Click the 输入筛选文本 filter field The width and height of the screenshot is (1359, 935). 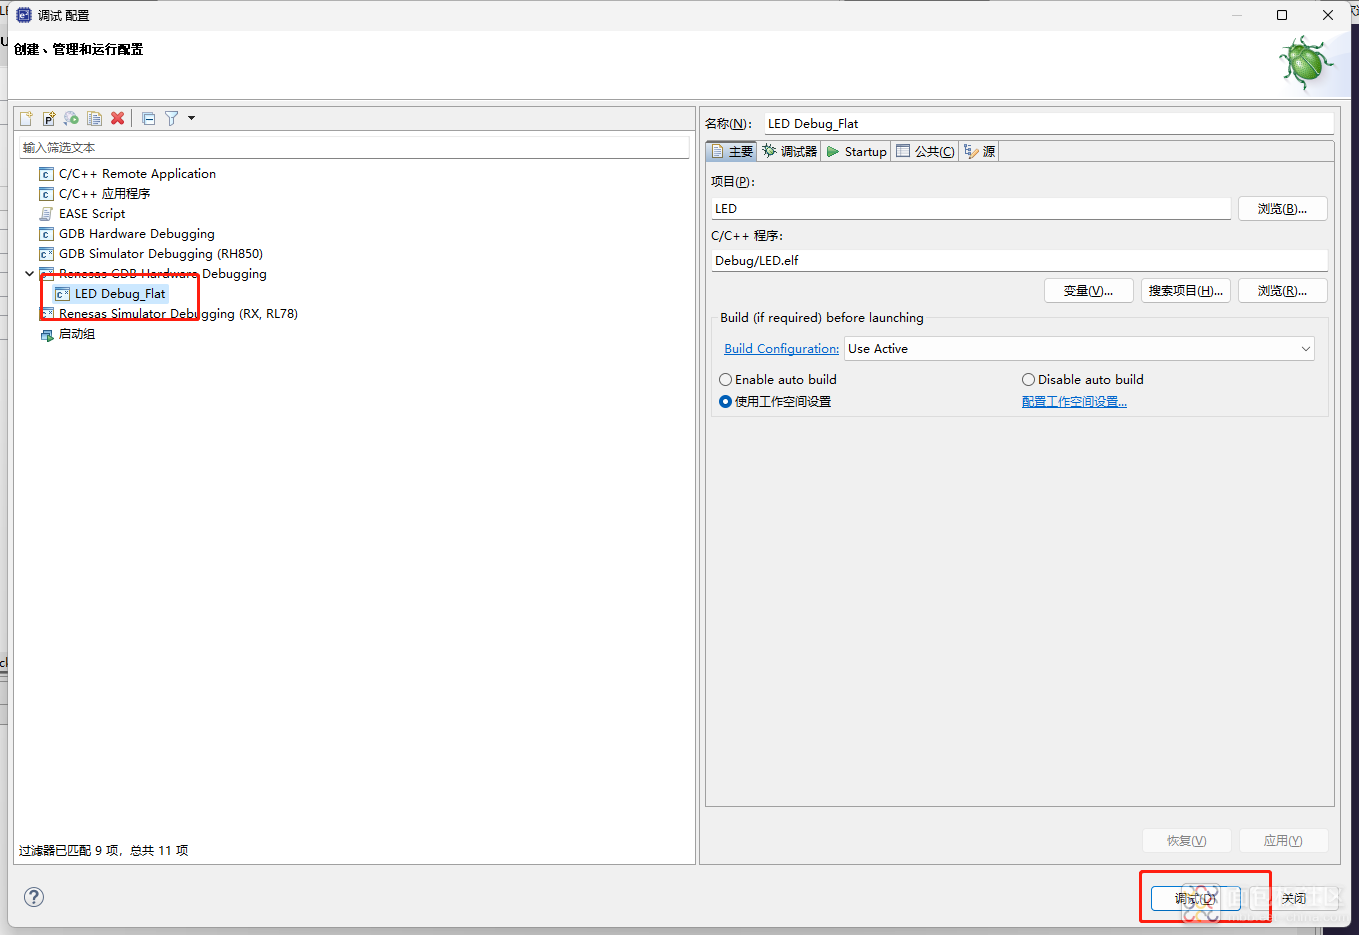(x=354, y=147)
